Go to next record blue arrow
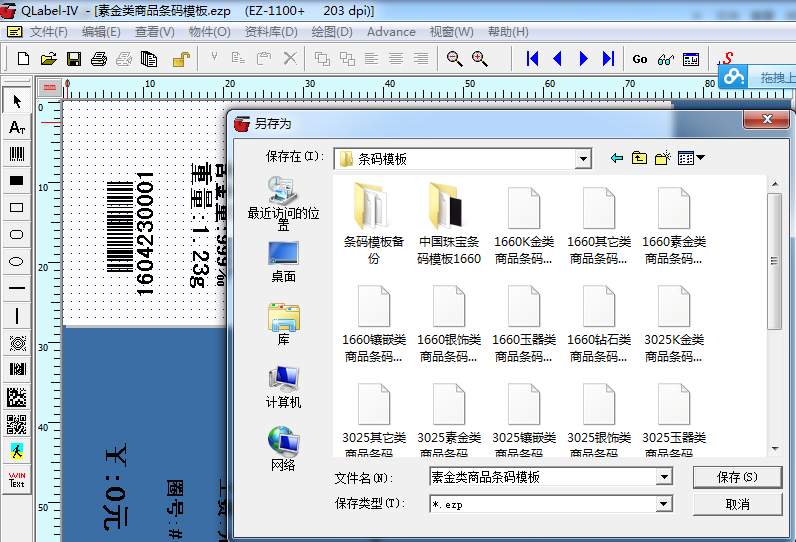 (x=583, y=59)
